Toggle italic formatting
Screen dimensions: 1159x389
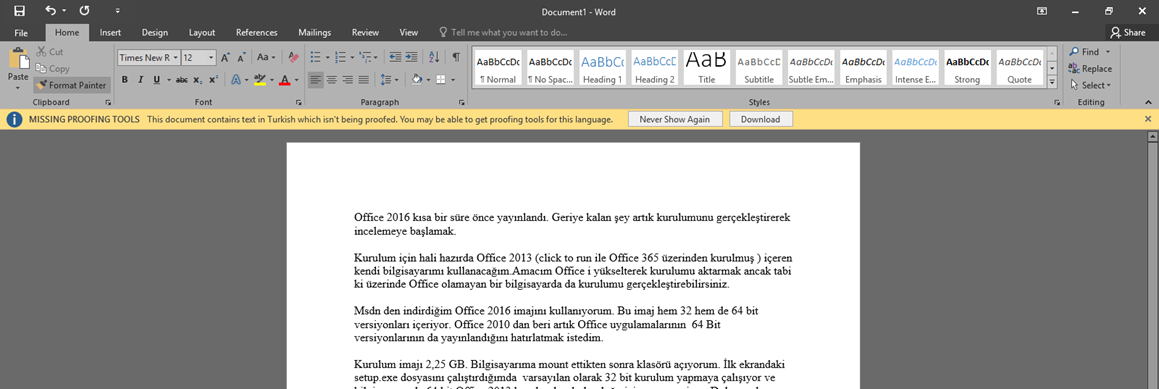click(x=141, y=79)
